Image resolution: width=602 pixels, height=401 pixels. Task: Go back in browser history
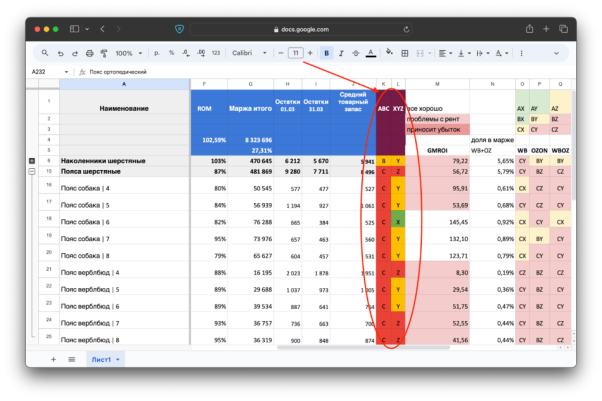pos(103,29)
